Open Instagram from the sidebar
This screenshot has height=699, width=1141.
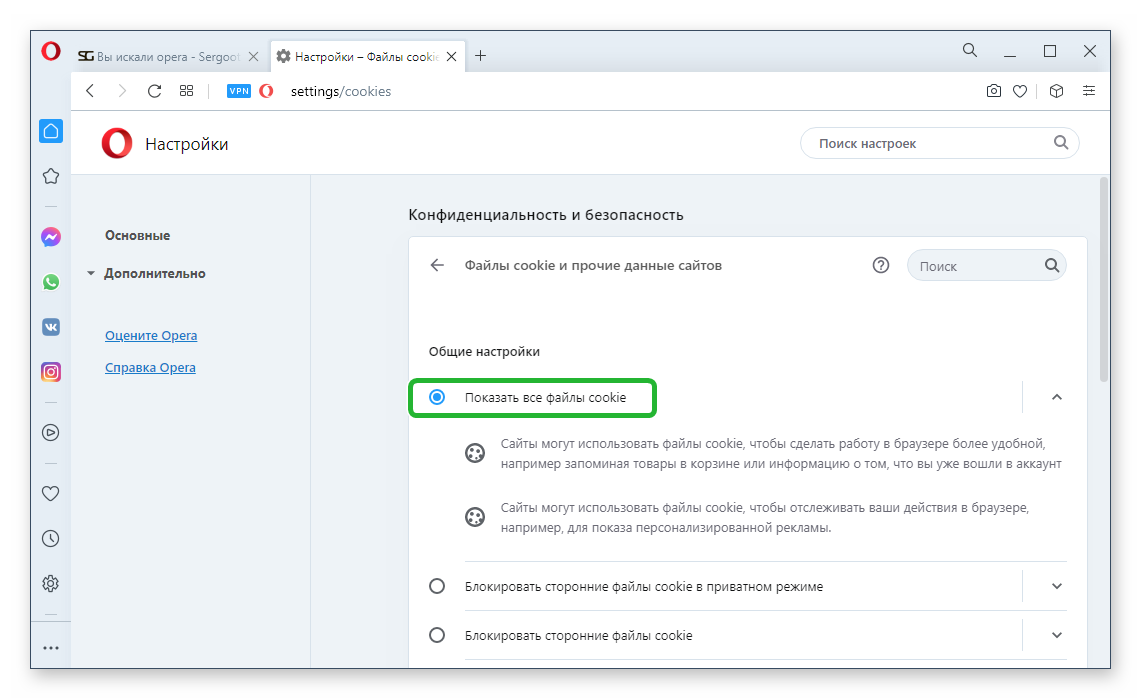point(51,372)
